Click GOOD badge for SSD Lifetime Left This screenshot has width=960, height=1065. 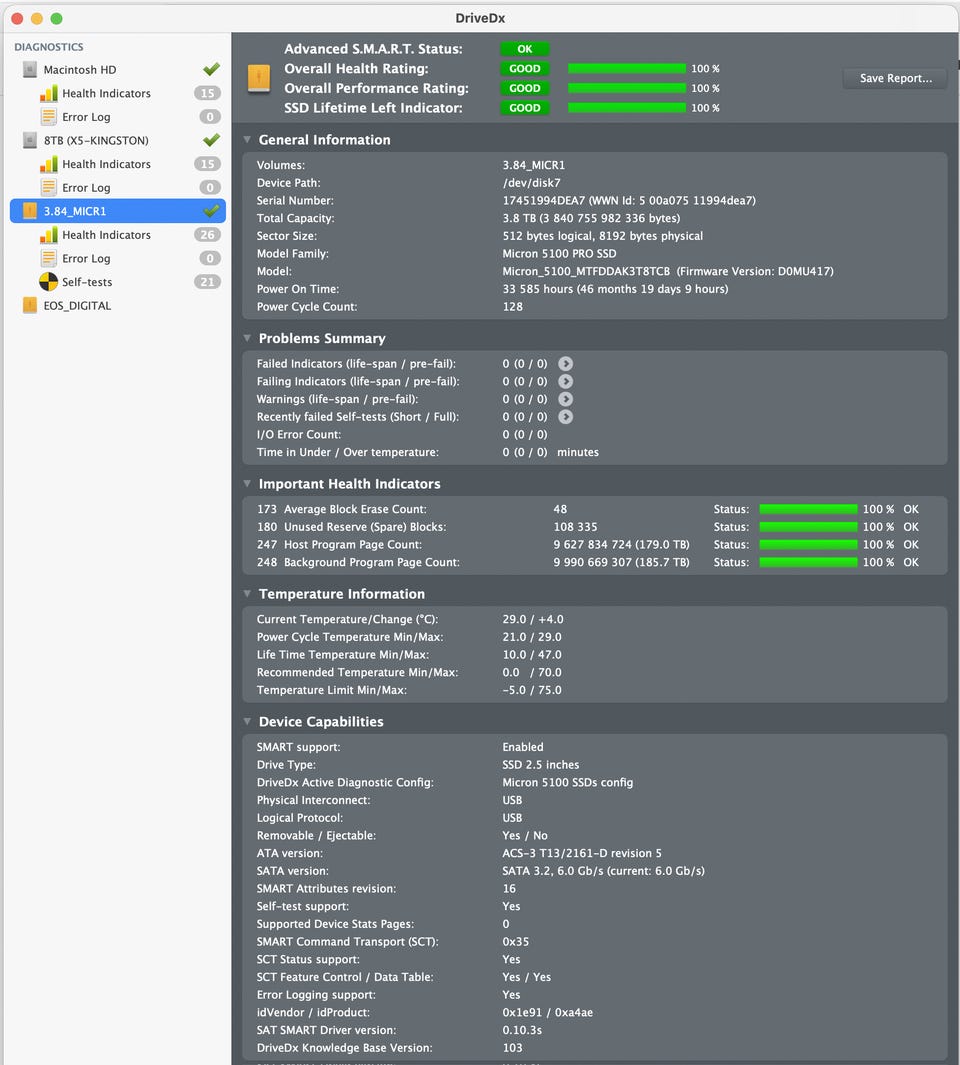coord(525,108)
